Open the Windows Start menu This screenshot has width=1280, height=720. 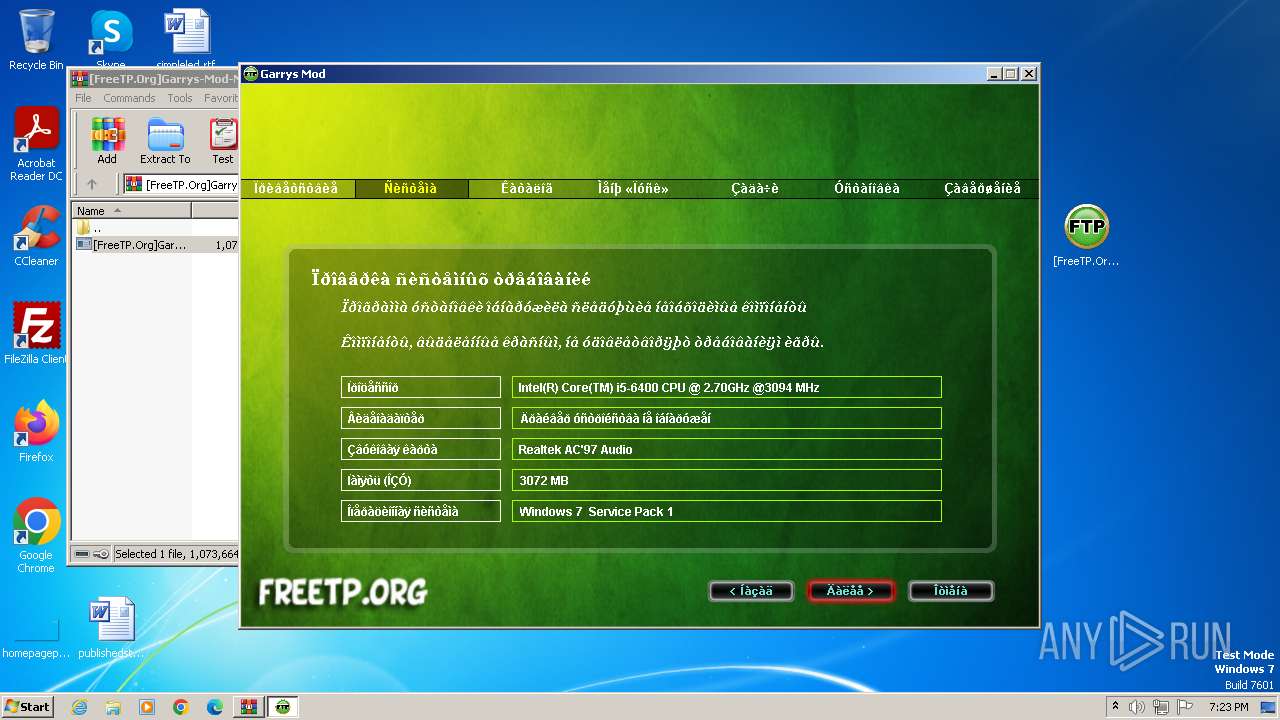pyautogui.click(x=27, y=706)
